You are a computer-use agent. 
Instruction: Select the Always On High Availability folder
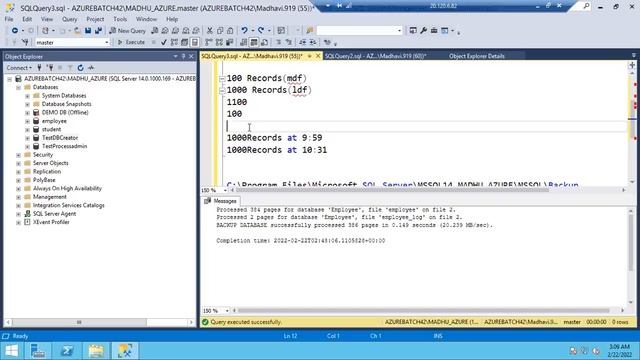click(67, 189)
